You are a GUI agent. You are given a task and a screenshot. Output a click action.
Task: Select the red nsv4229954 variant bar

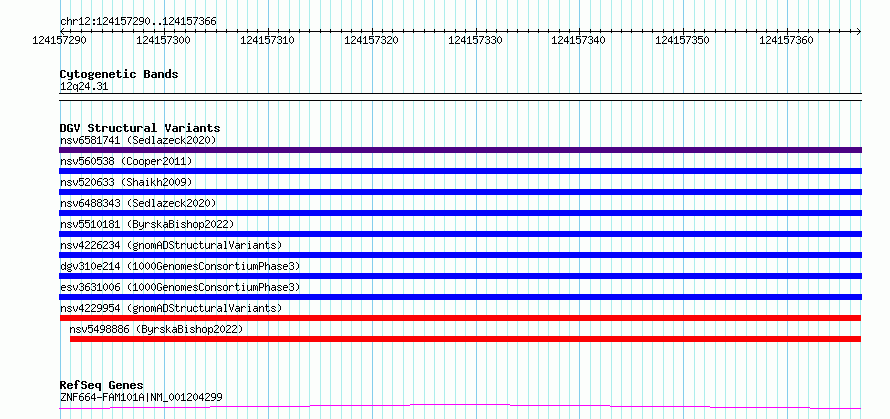[x=460, y=318]
